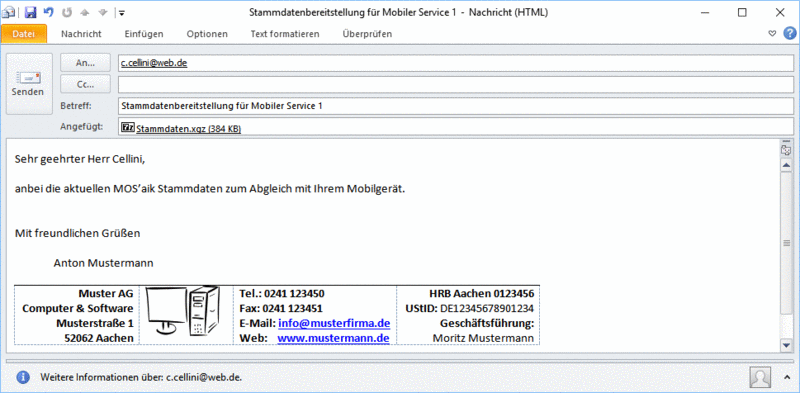This screenshot has height=393, width=800.
Task: Click the Redo icon in quick access toolbar
Action: pyautogui.click(x=67, y=12)
